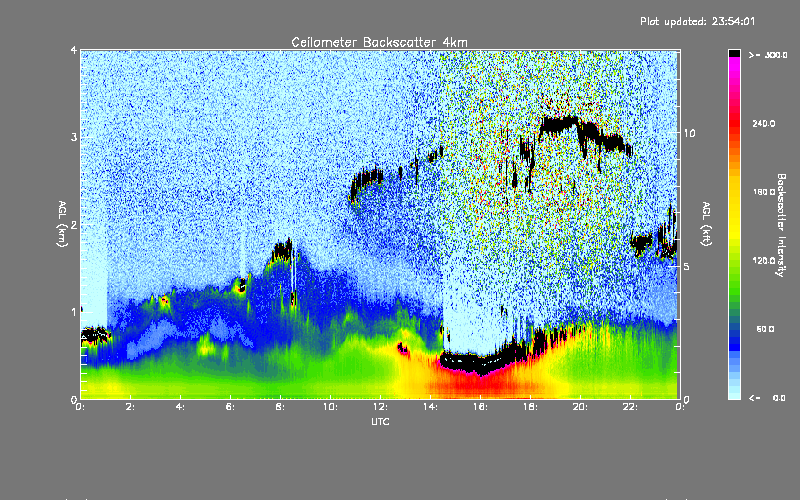Click the 'AGL (kft)' axis label
This screenshot has height=500, width=800.
tap(706, 224)
